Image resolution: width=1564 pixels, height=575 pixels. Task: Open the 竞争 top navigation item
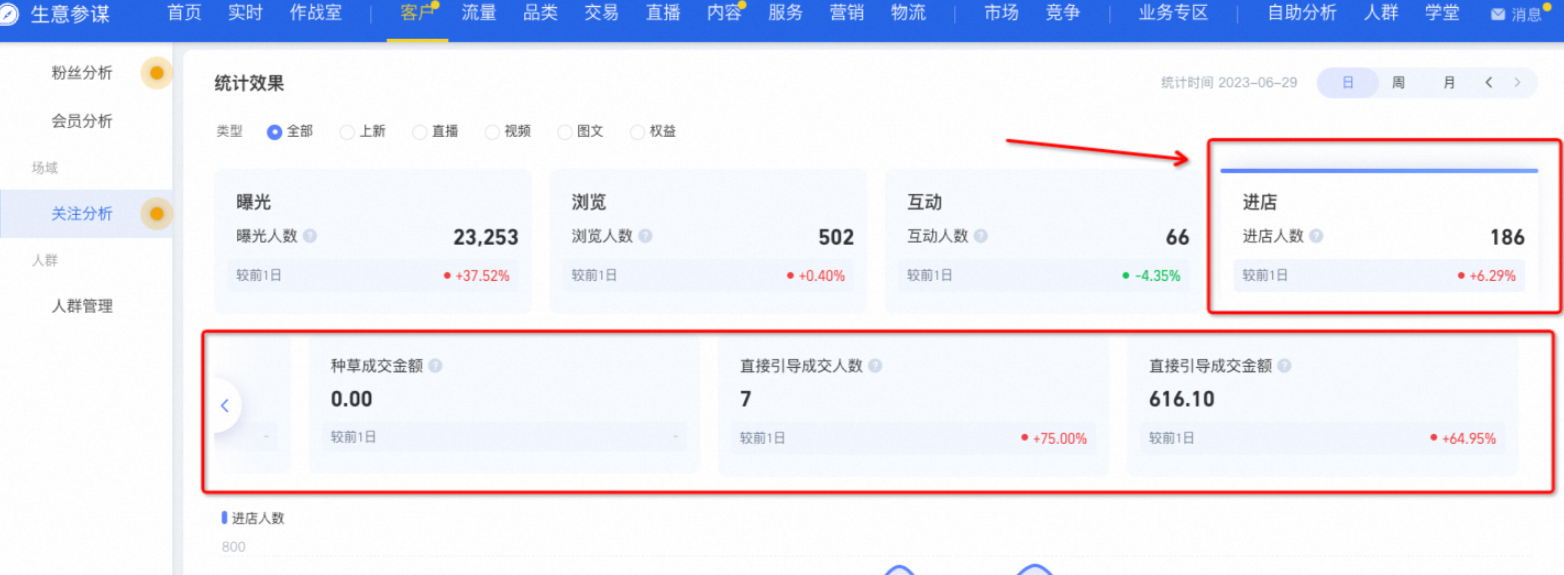click(1062, 14)
